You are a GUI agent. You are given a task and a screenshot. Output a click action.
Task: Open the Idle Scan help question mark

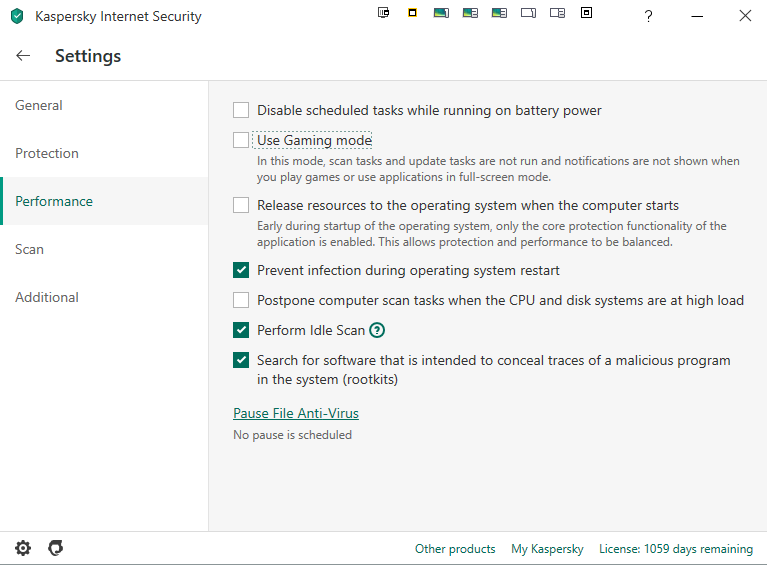pyautogui.click(x=377, y=330)
